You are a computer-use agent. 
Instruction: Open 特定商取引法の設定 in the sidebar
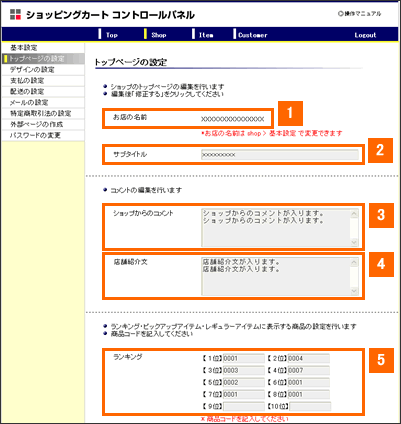43,114
